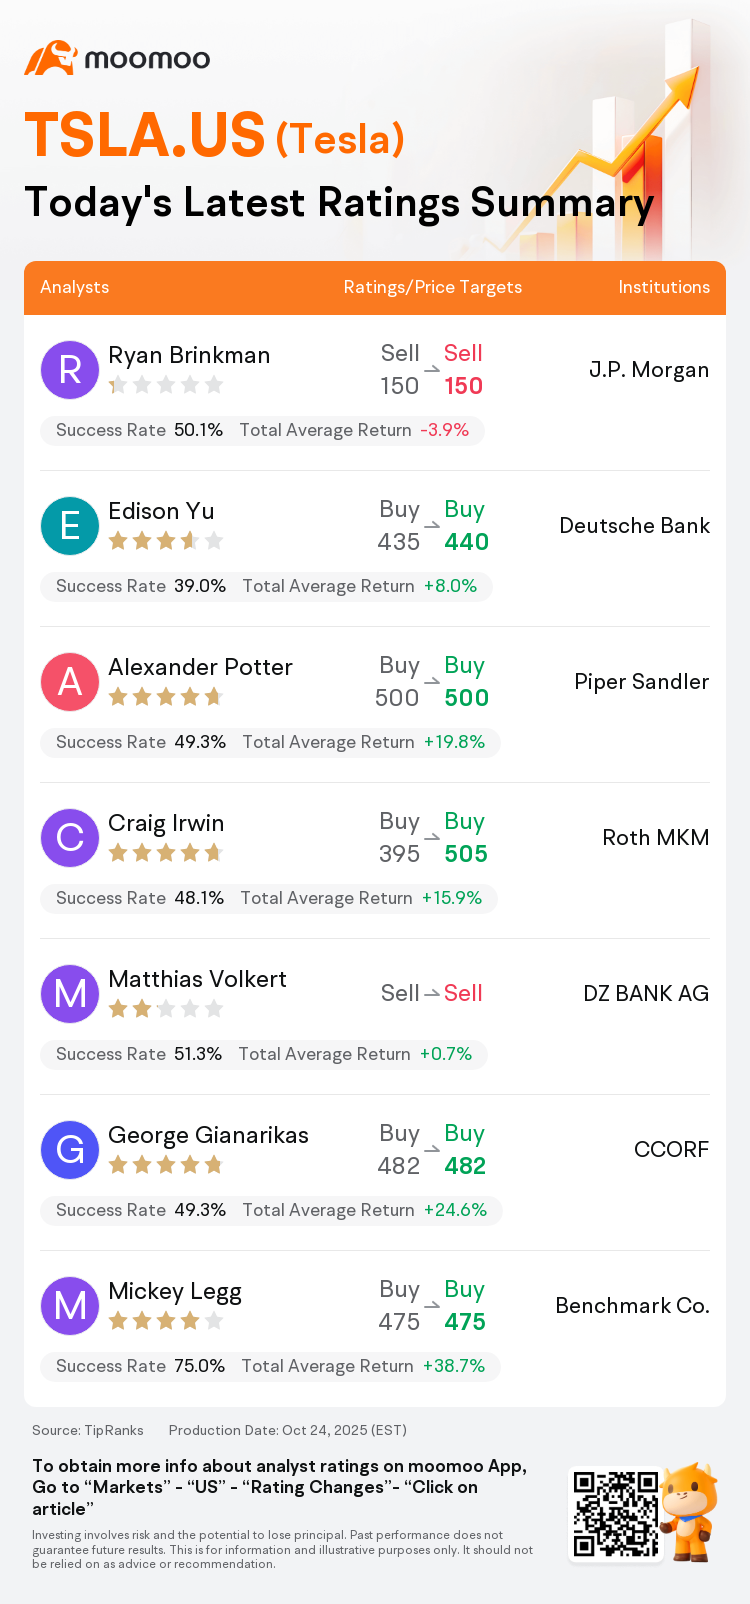Click Mickey Legg's purple M avatar

coord(70,1306)
